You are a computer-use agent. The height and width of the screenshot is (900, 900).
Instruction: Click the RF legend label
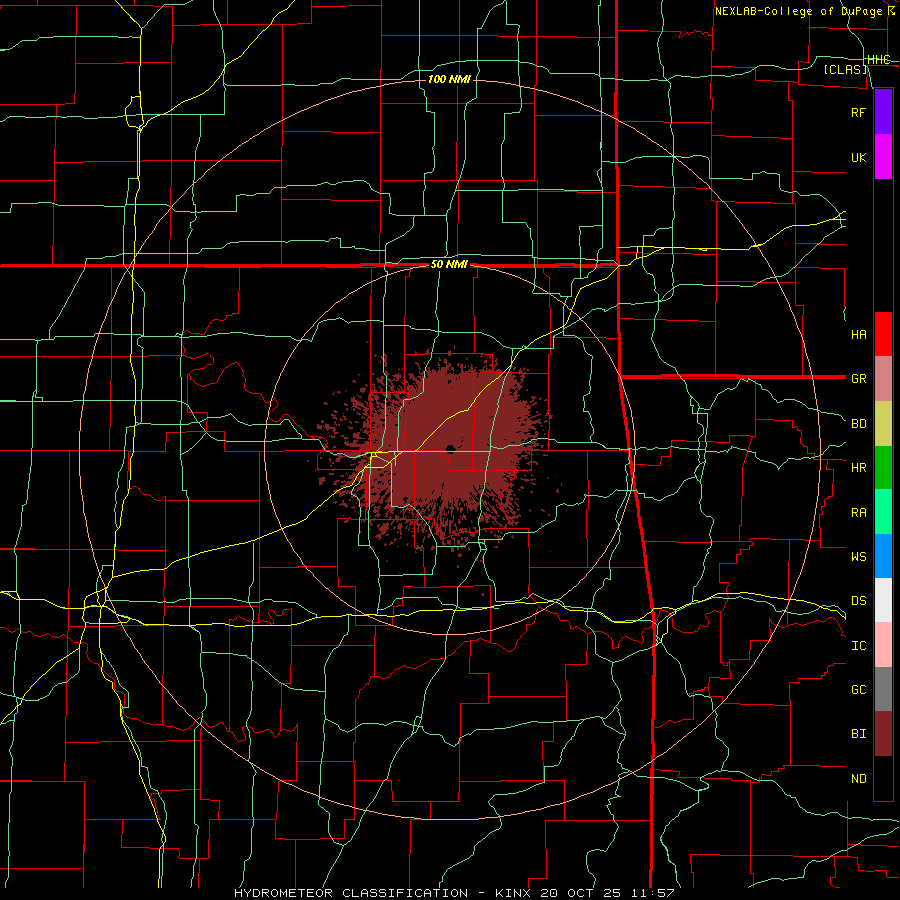click(858, 112)
